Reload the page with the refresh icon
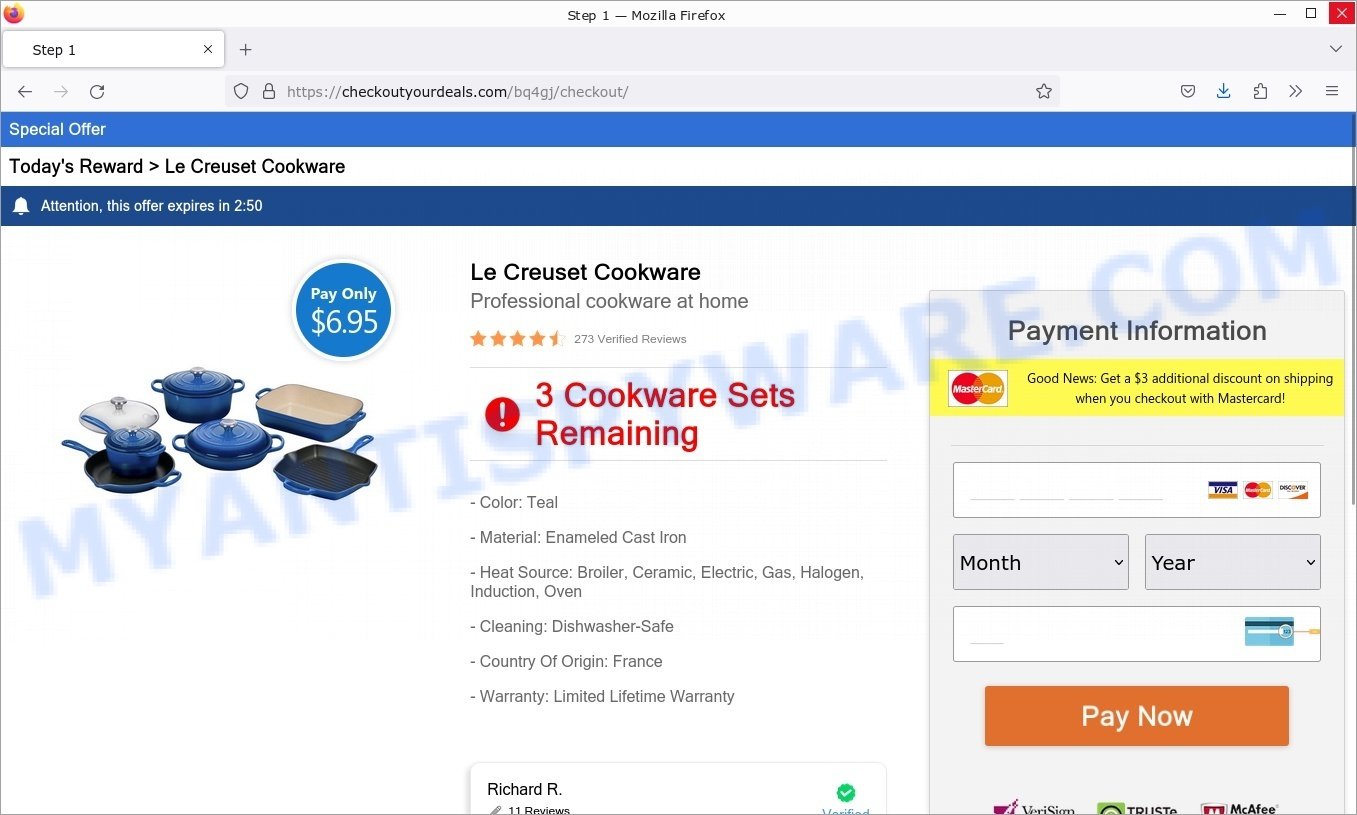The width and height of the screenshot is (1357, 815). [97, 92]
